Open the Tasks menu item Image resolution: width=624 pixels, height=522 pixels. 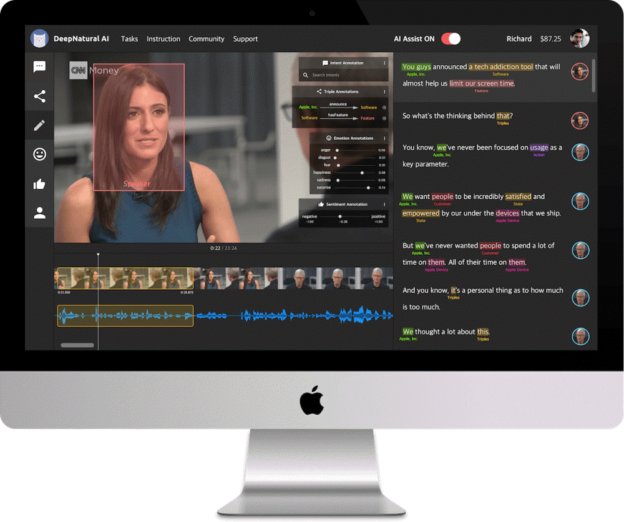tap(130, 39)
